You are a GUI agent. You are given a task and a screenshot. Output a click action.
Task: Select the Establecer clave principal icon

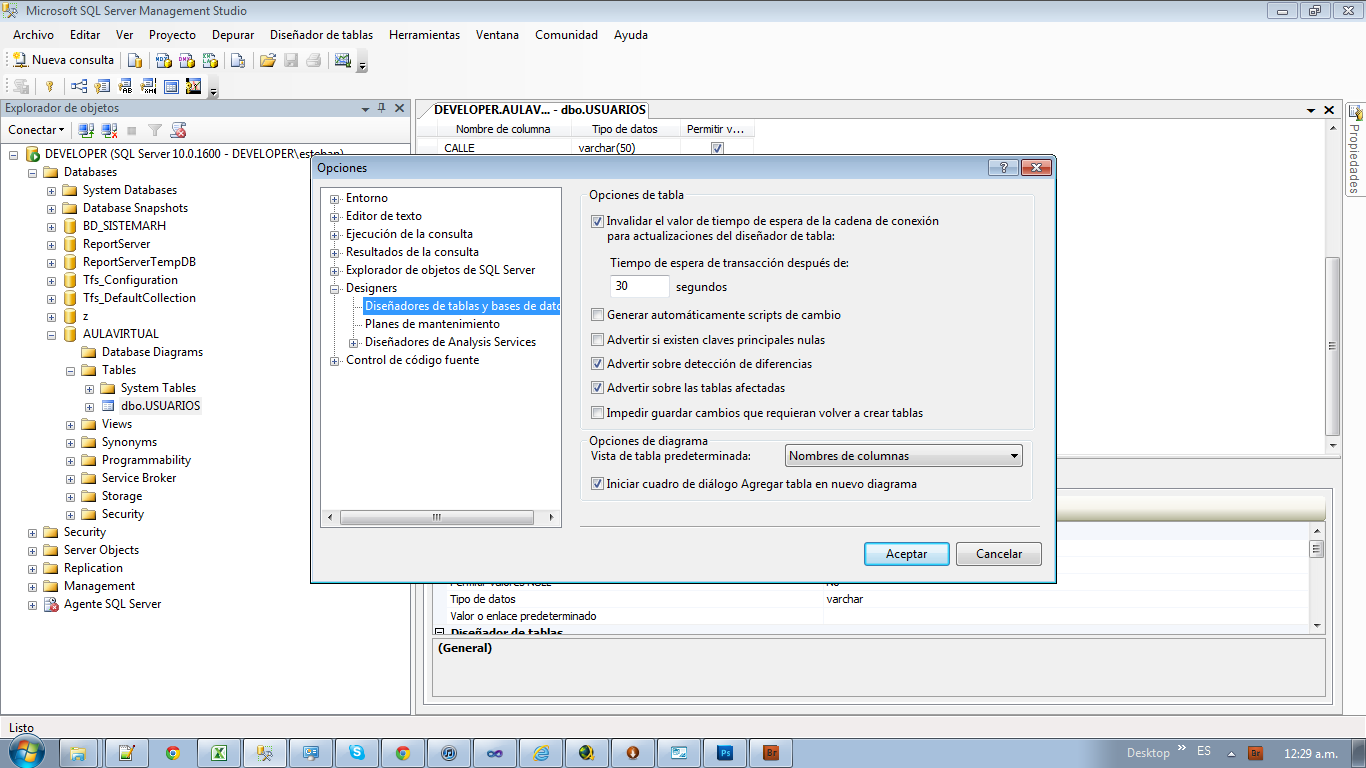tap(49, 86)
